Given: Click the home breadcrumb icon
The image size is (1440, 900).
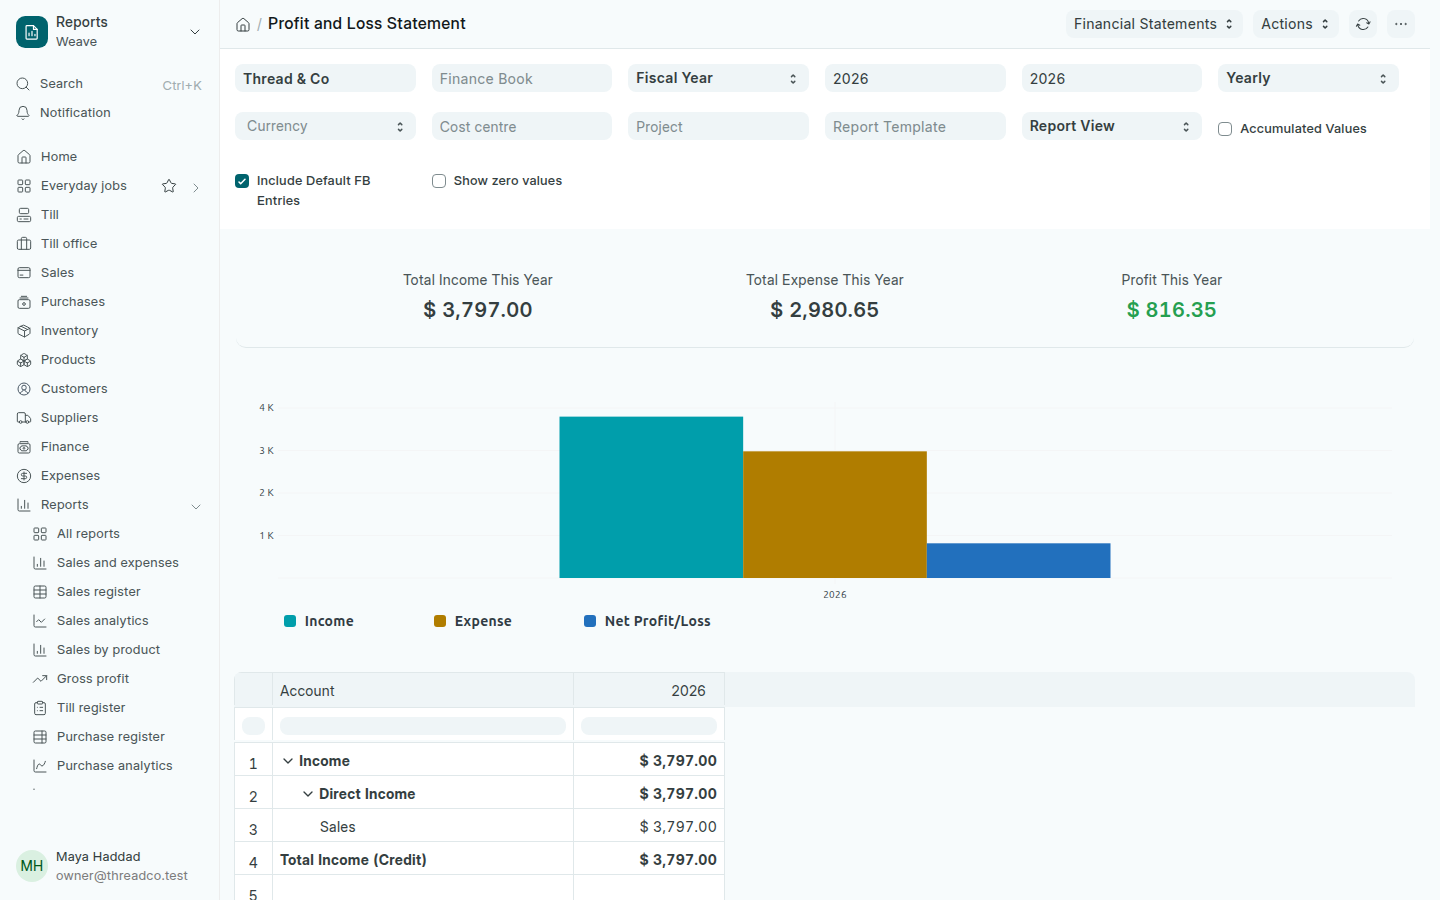Looking at the screenshot, I should [243, 24].
